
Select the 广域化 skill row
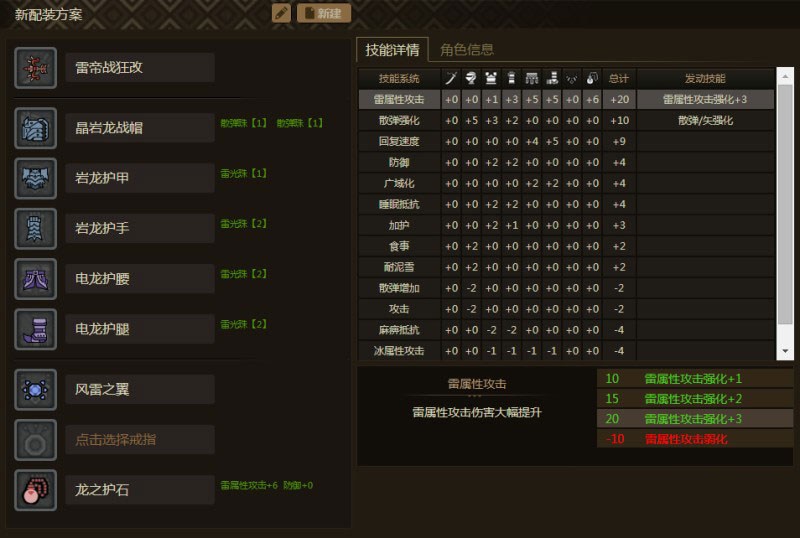(566, 183)
